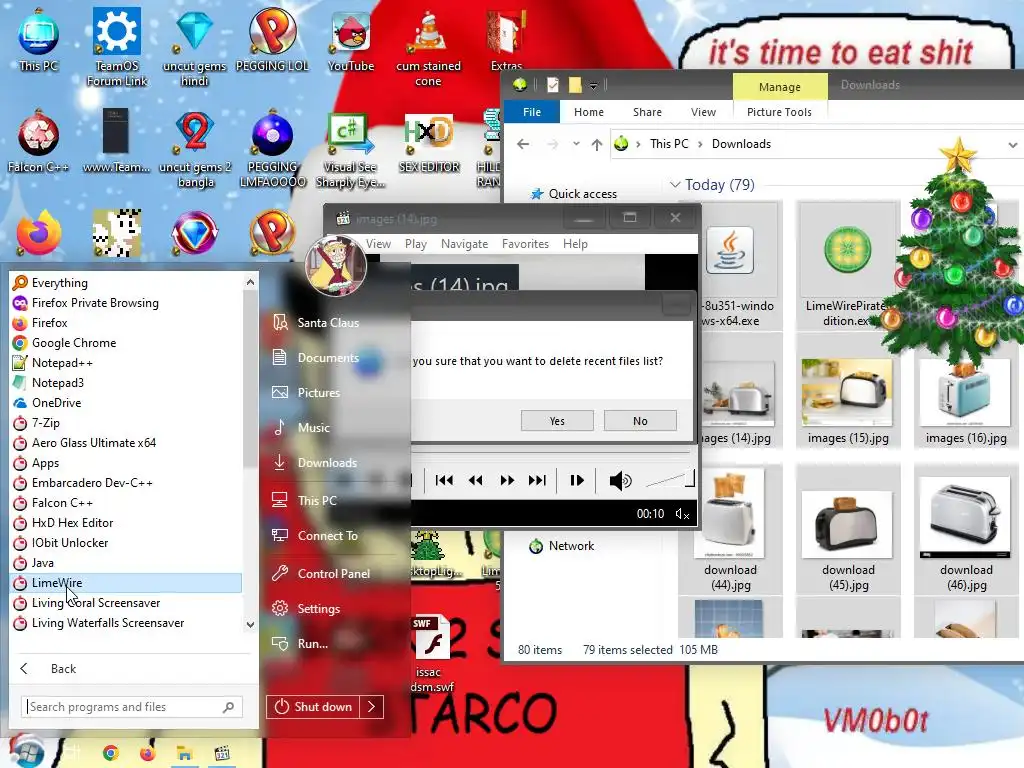The height and width of the screenshot is (768, 1024).
Task: Open the Falcon C++ recycle bin desktop icon
Action: pyautogui.click(x=39, y=141)
